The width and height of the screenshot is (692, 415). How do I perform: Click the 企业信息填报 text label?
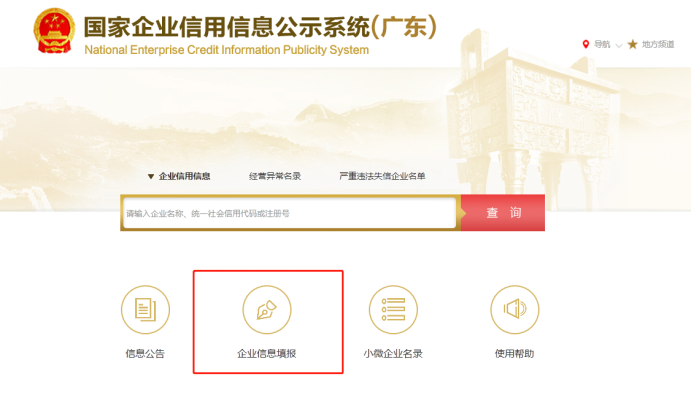(267, 354)
